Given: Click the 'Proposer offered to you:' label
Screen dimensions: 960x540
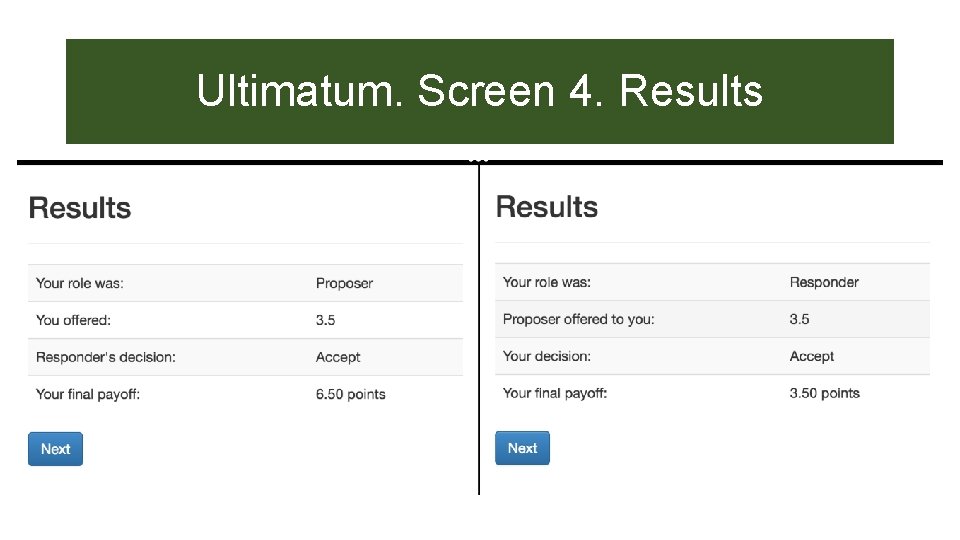Looking at the screenshot, I should [x=578, y=319].
